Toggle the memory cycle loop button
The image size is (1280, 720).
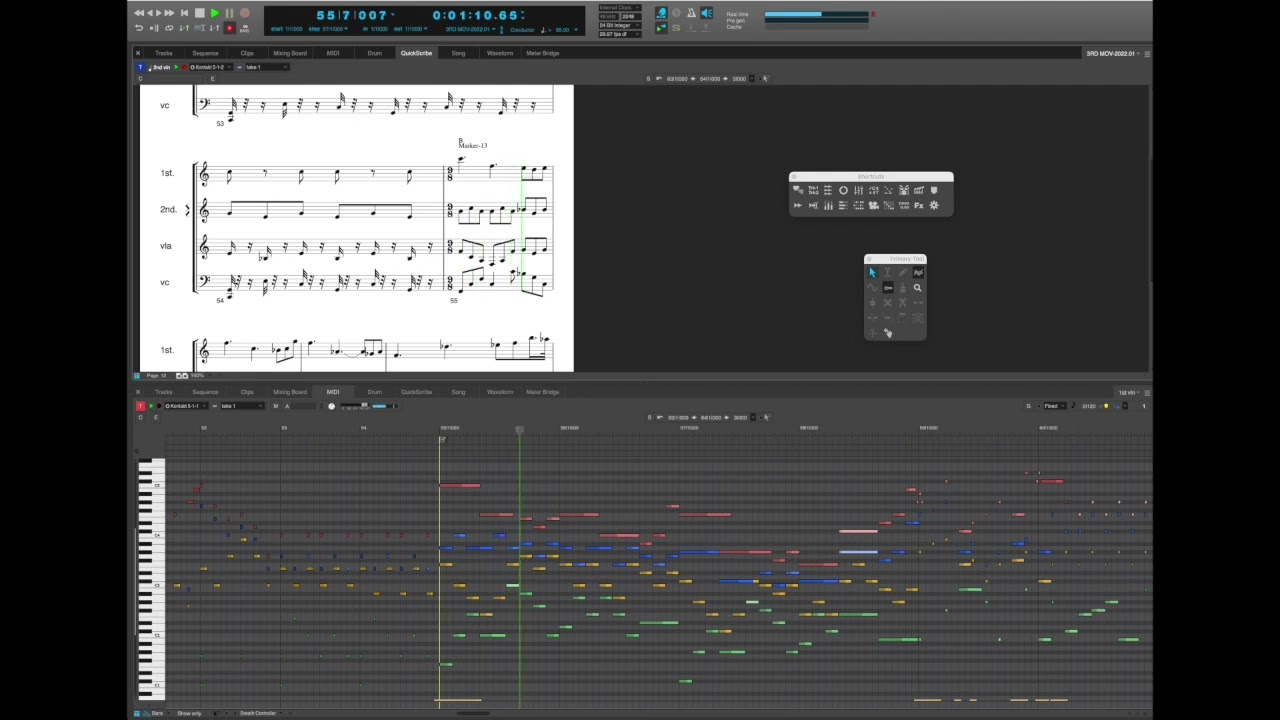click(x=169, y=28)
